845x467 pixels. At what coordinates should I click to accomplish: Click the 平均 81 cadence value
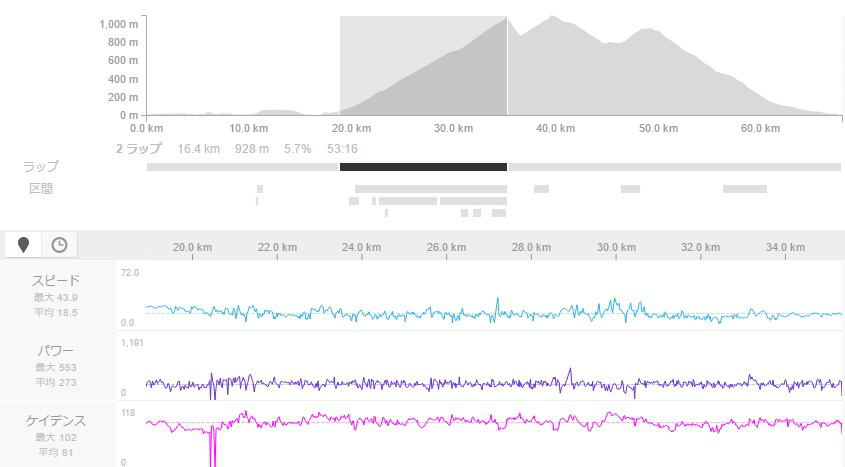[56, 452]
